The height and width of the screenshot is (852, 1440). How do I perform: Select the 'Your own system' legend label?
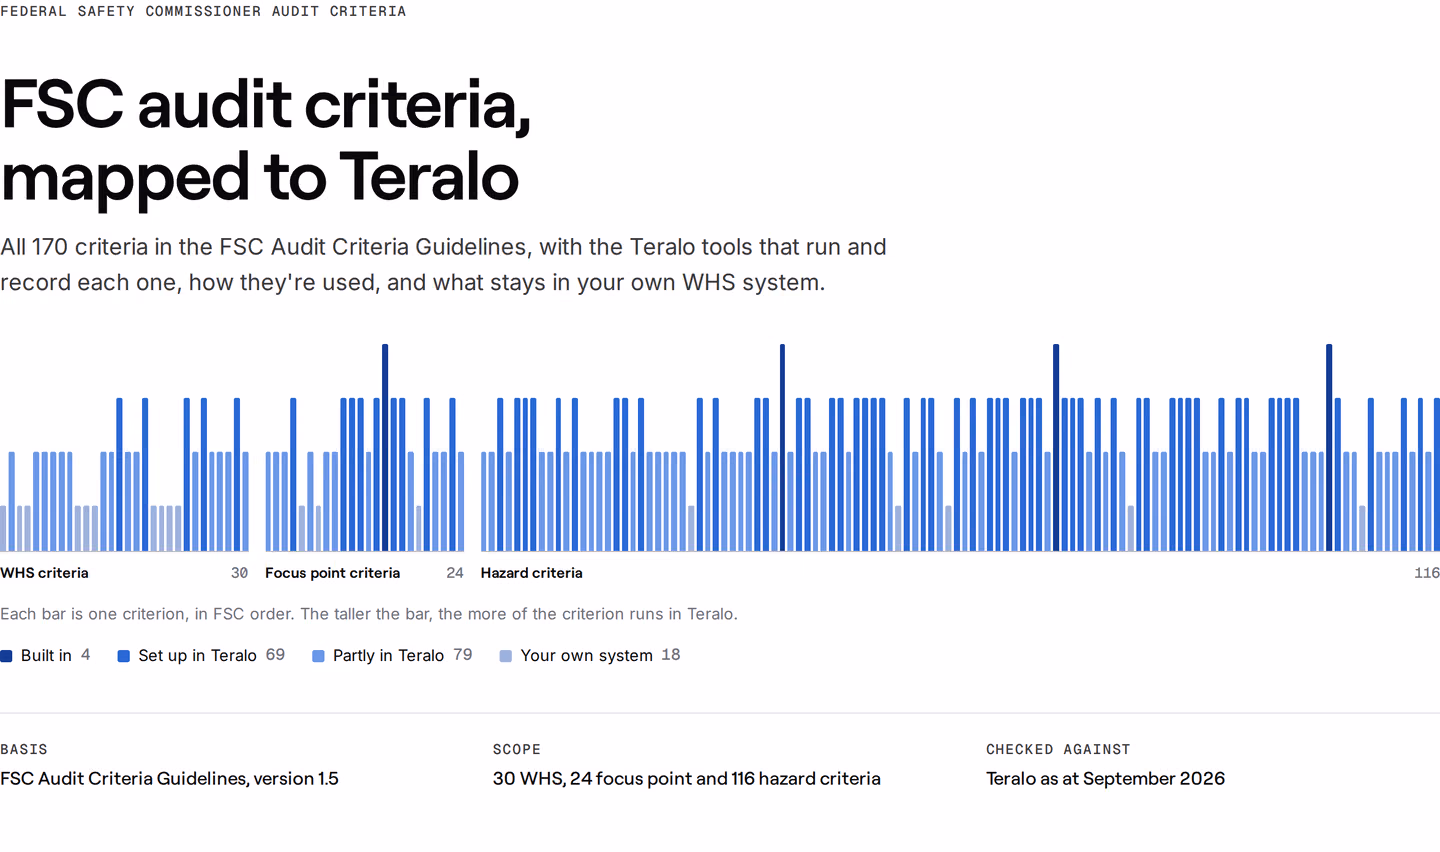click(x=586, y=655)
